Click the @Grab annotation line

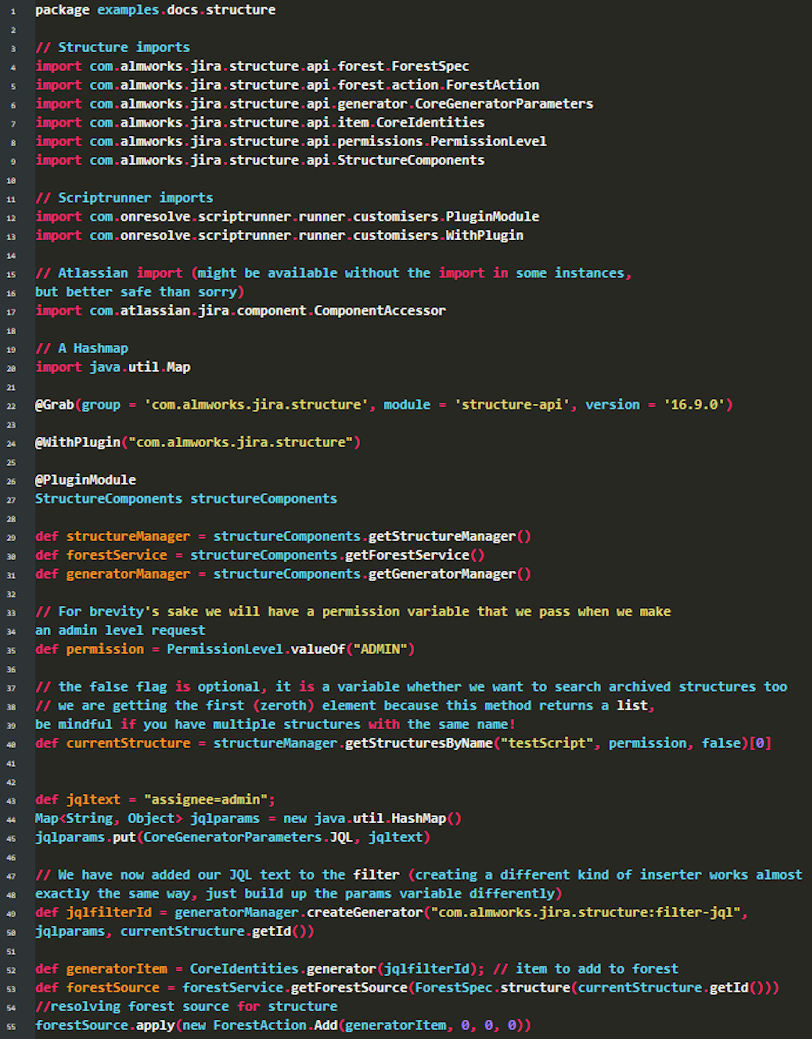coord(384,404)
